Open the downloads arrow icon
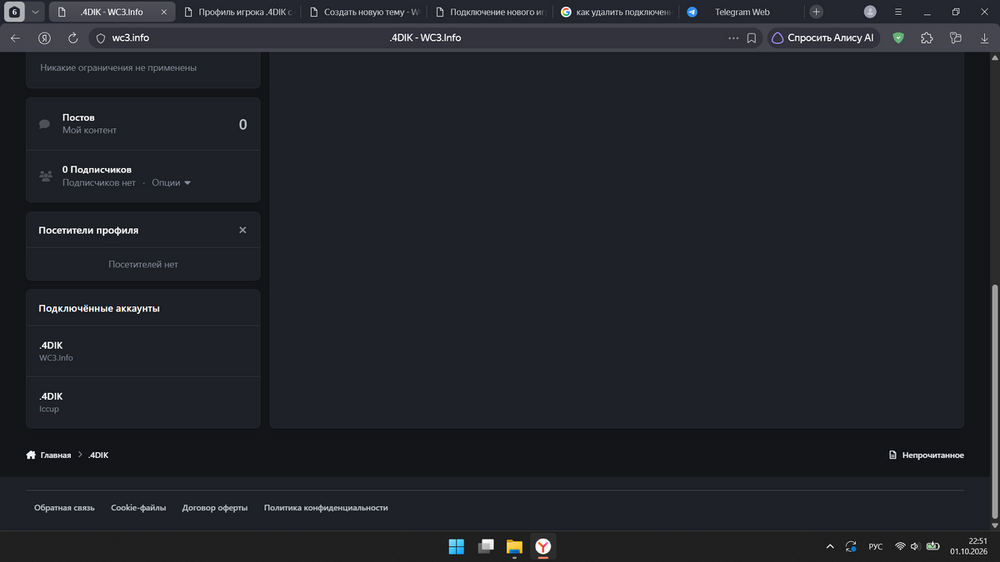The height and width of the screenshot is (562, 1000). pos(984,38)
